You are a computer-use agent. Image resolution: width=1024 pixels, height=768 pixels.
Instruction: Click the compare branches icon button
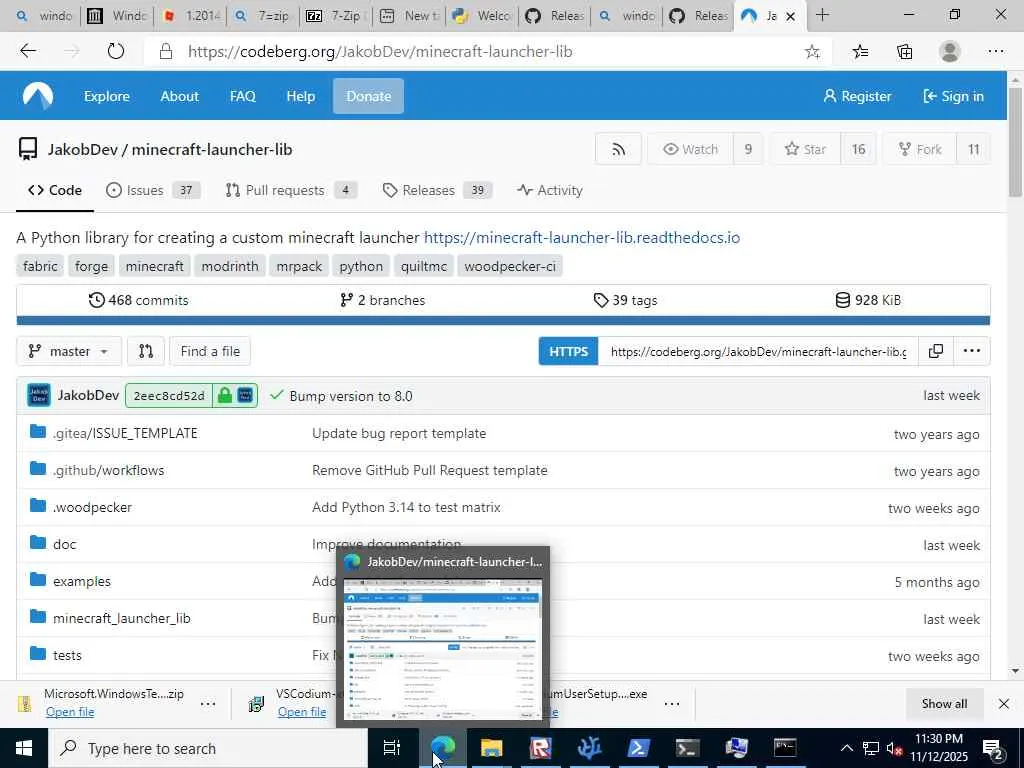[146, 351]
